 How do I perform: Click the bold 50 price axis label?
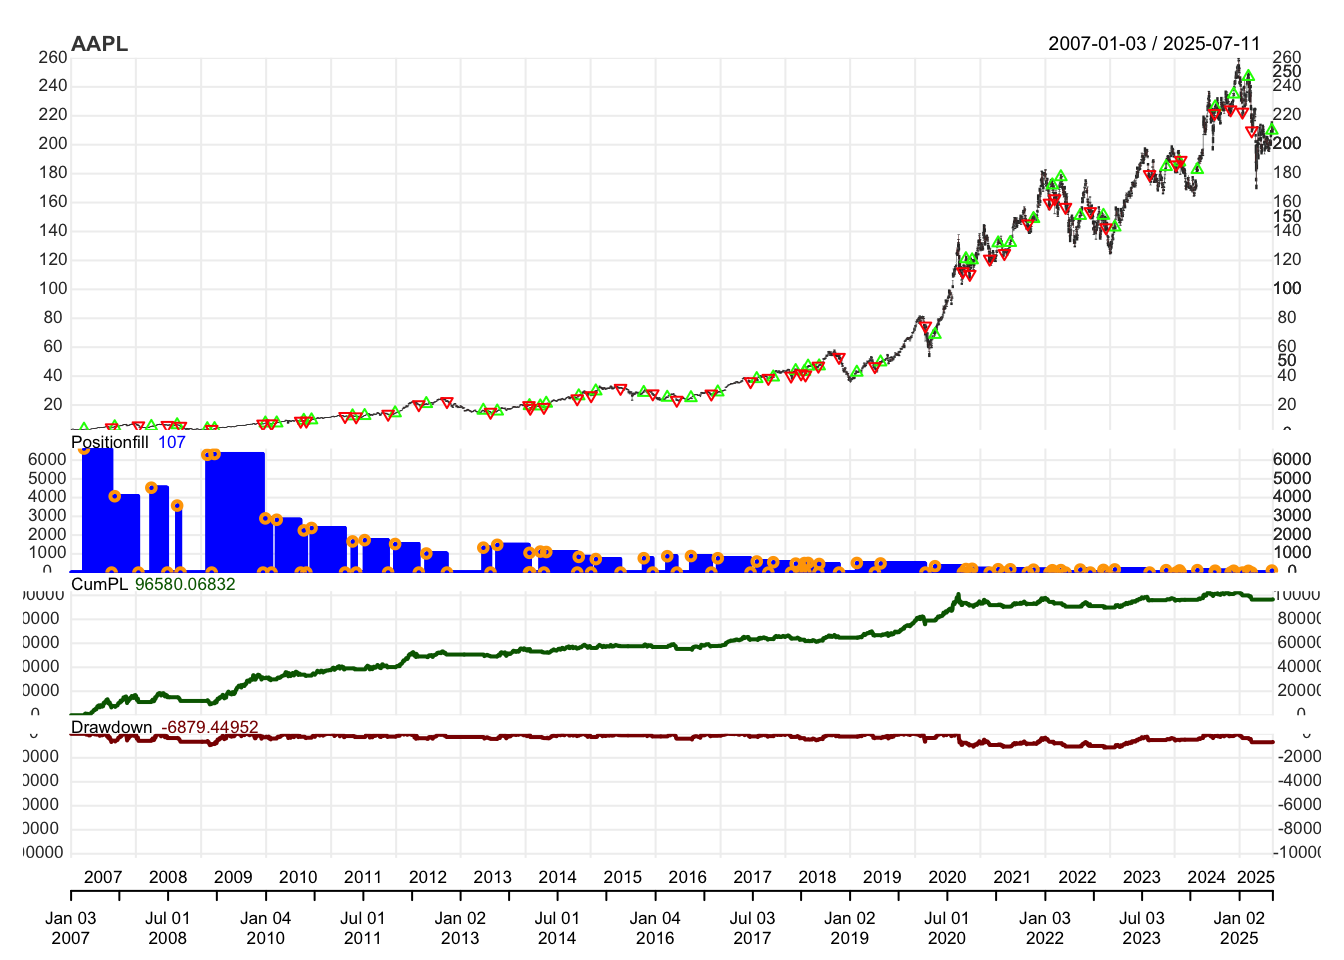(x=1287, y=360)
